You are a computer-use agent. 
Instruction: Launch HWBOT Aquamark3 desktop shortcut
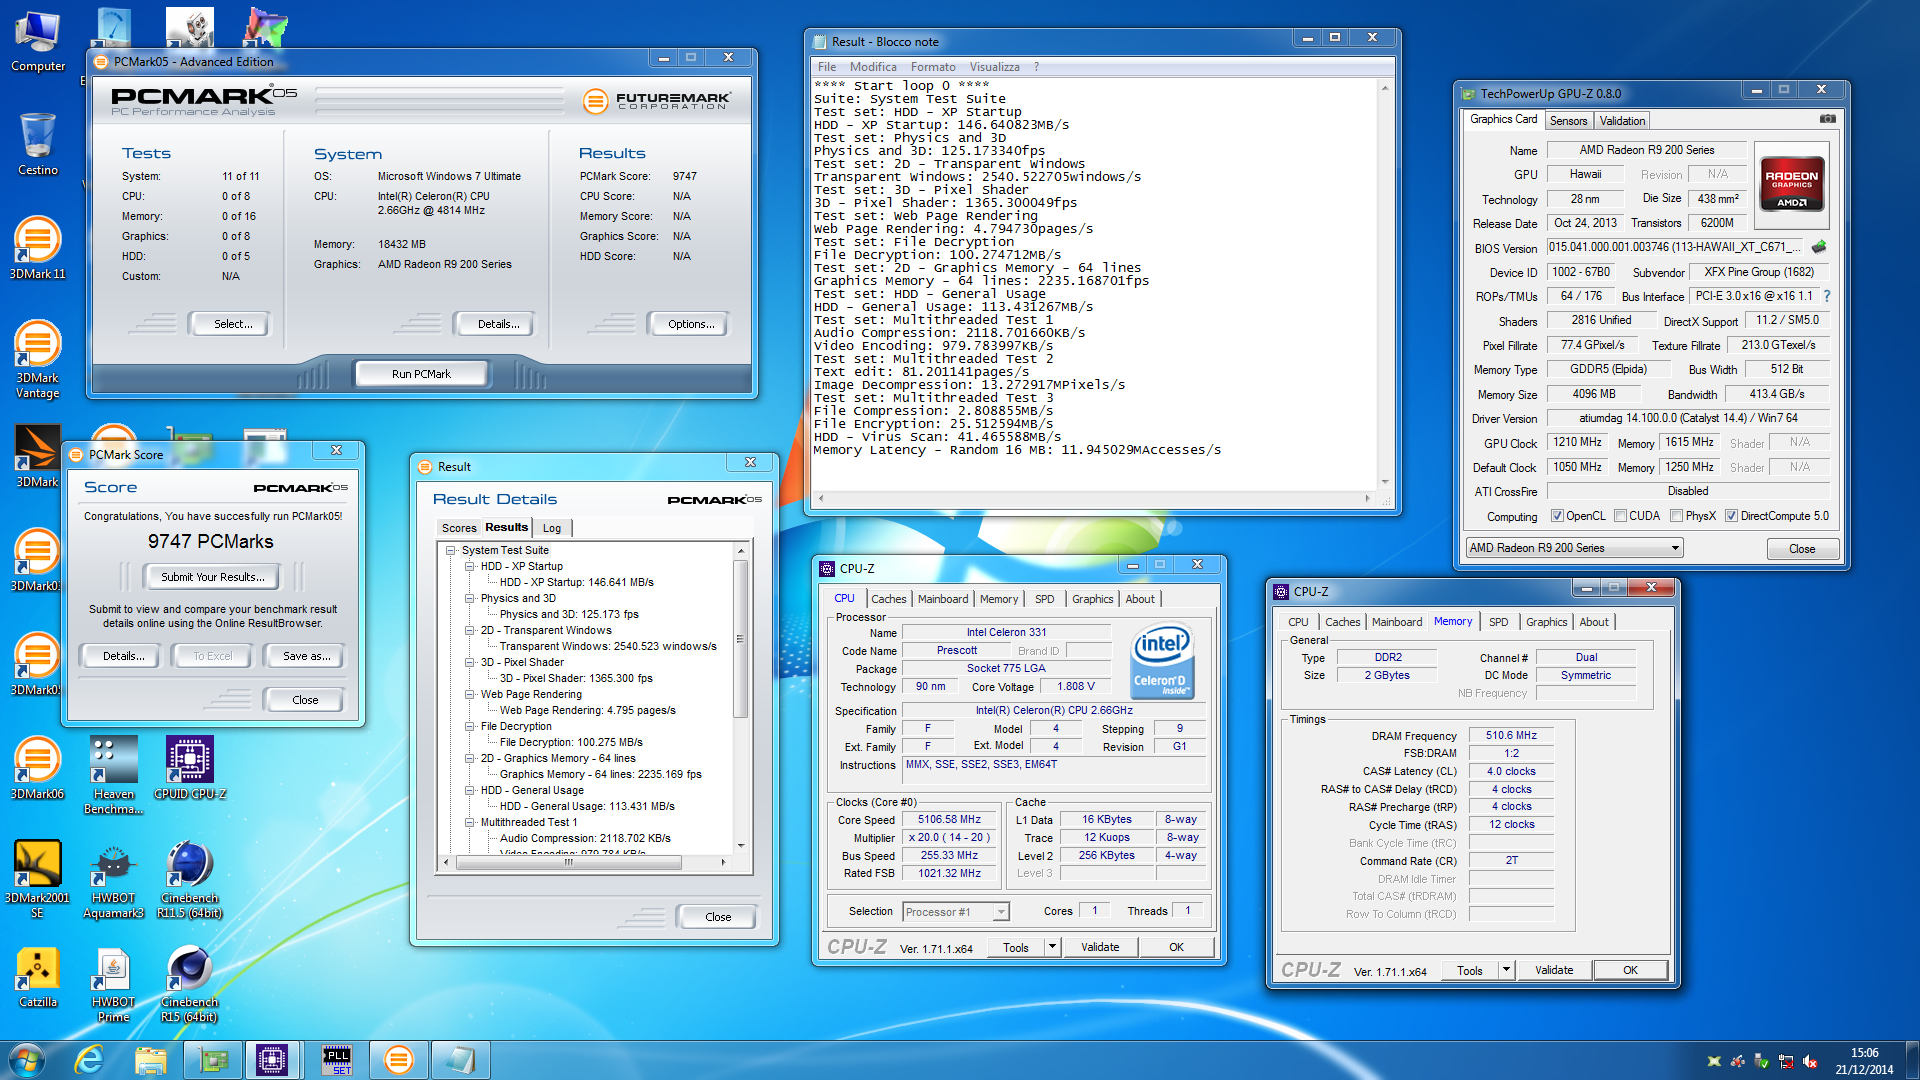113,879
